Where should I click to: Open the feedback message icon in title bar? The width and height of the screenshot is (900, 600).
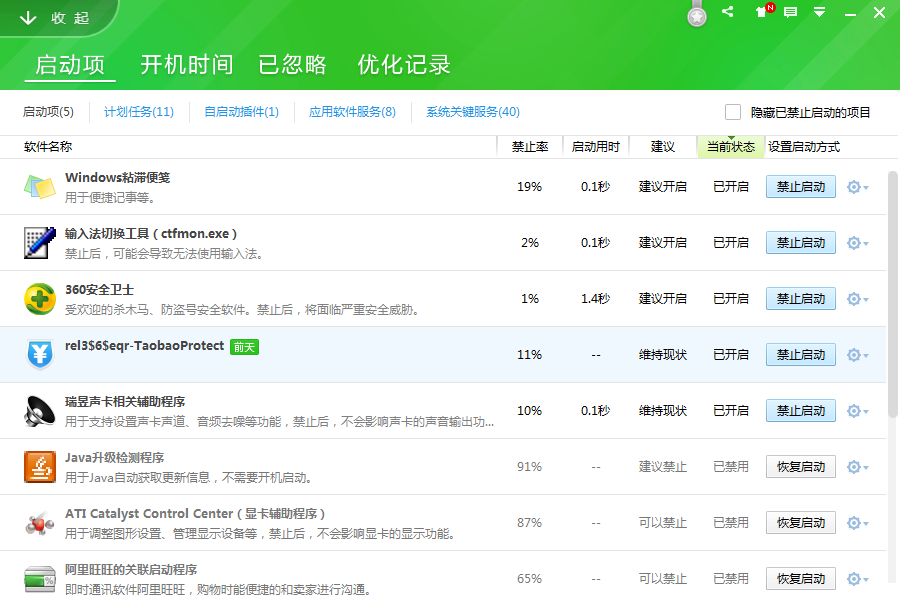[x=790, y=13]
